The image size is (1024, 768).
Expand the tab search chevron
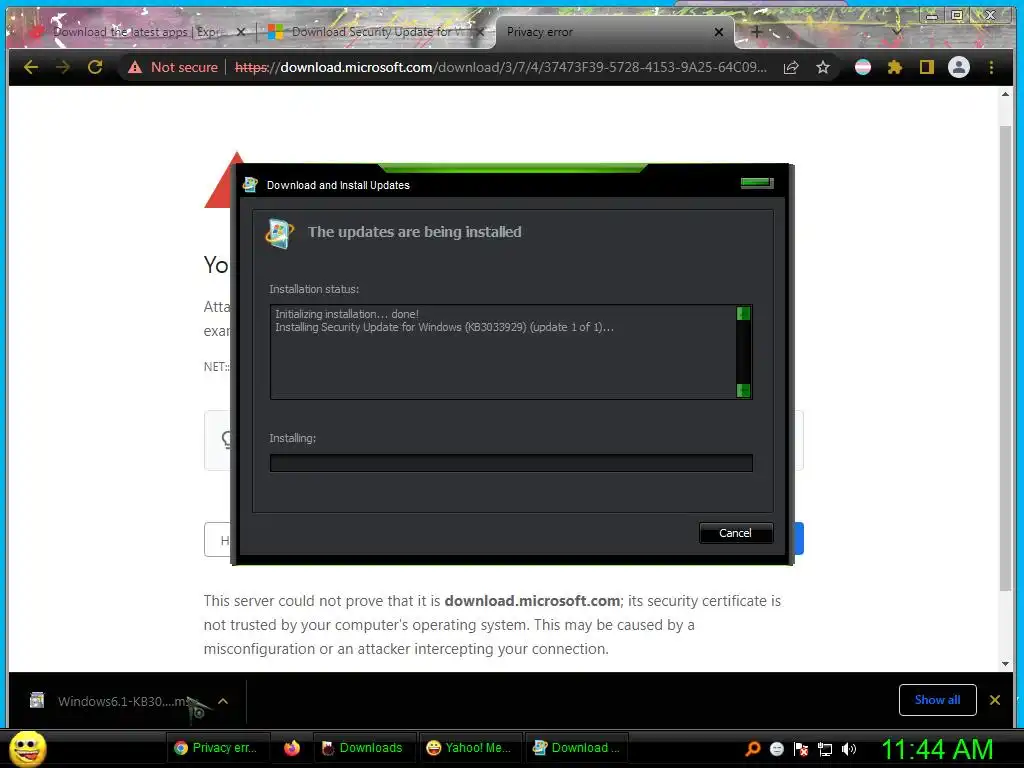point(897,31)
